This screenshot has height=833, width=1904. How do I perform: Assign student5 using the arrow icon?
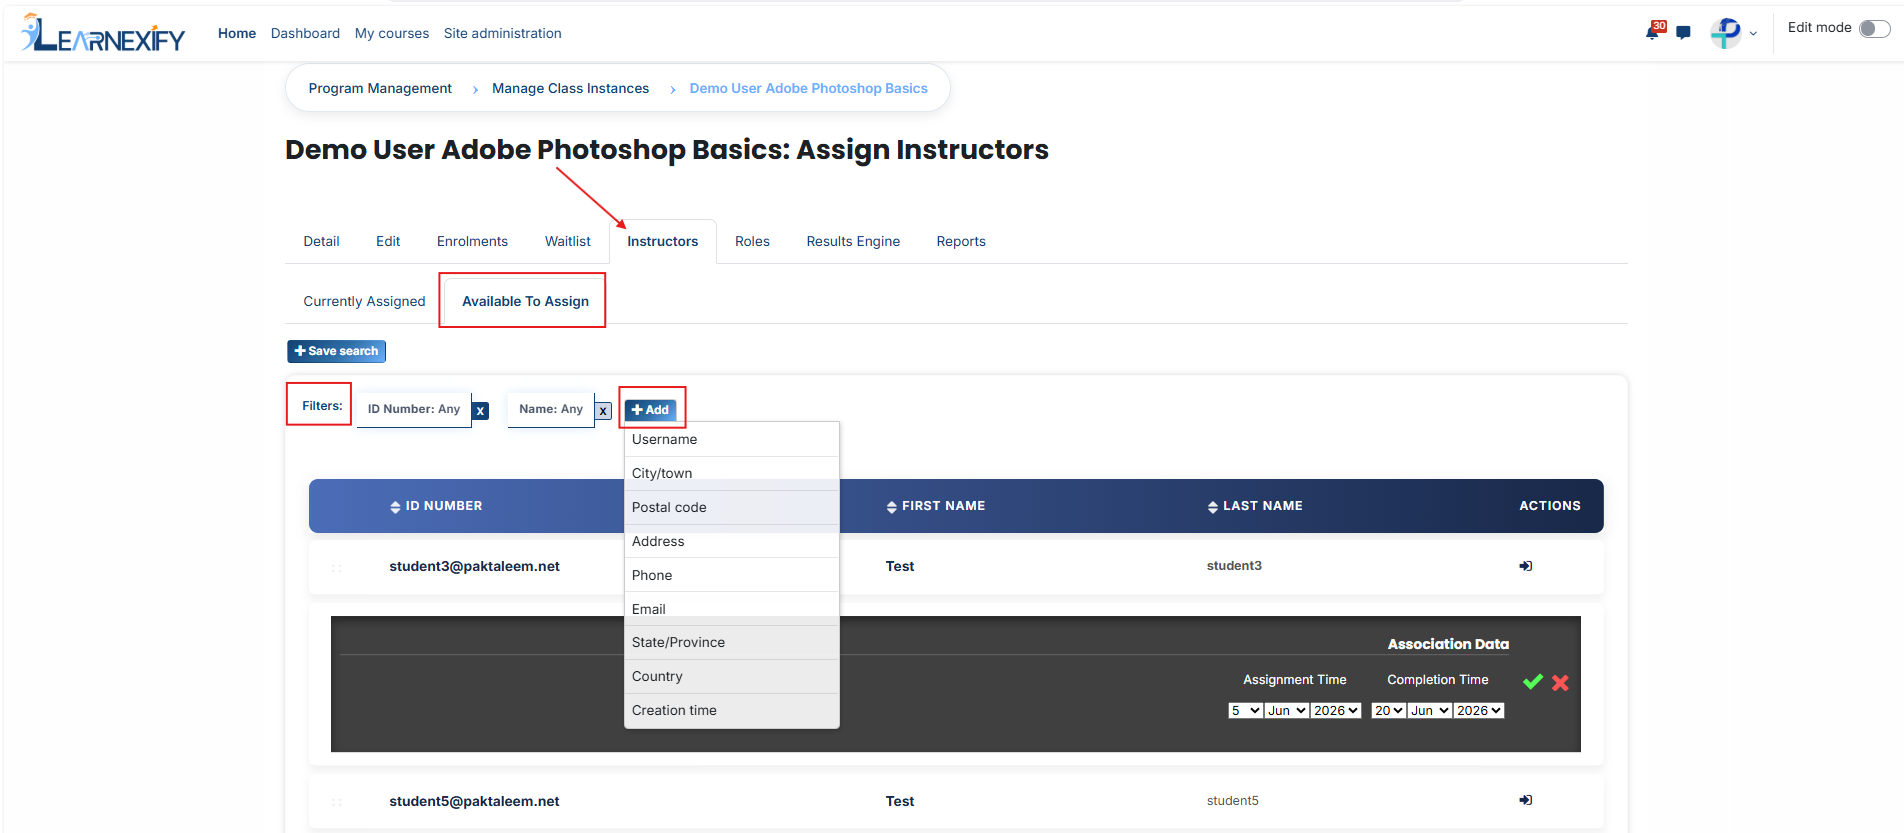[x=1526, y=800]
